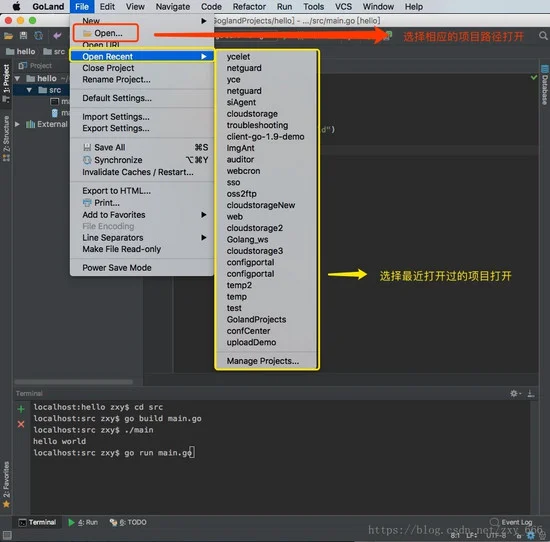
Task: Open recent project webcron
Action: coord(267,171)
